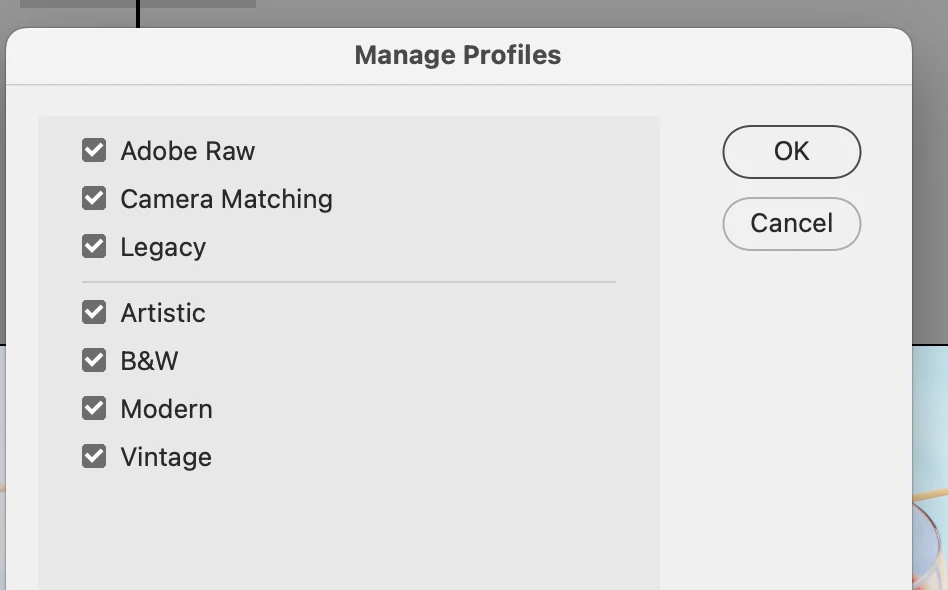Toggle the B&W checkbox off

[x=94, y=360]
